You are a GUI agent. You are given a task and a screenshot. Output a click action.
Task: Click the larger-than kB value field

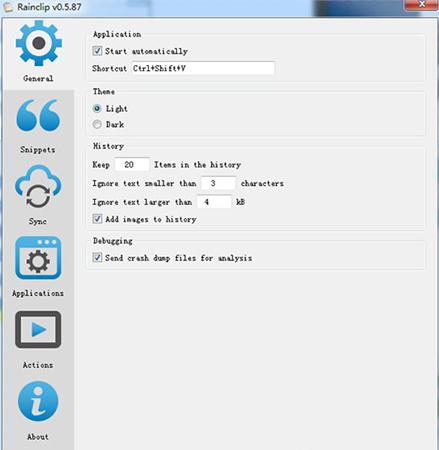(x=214, y=202)
